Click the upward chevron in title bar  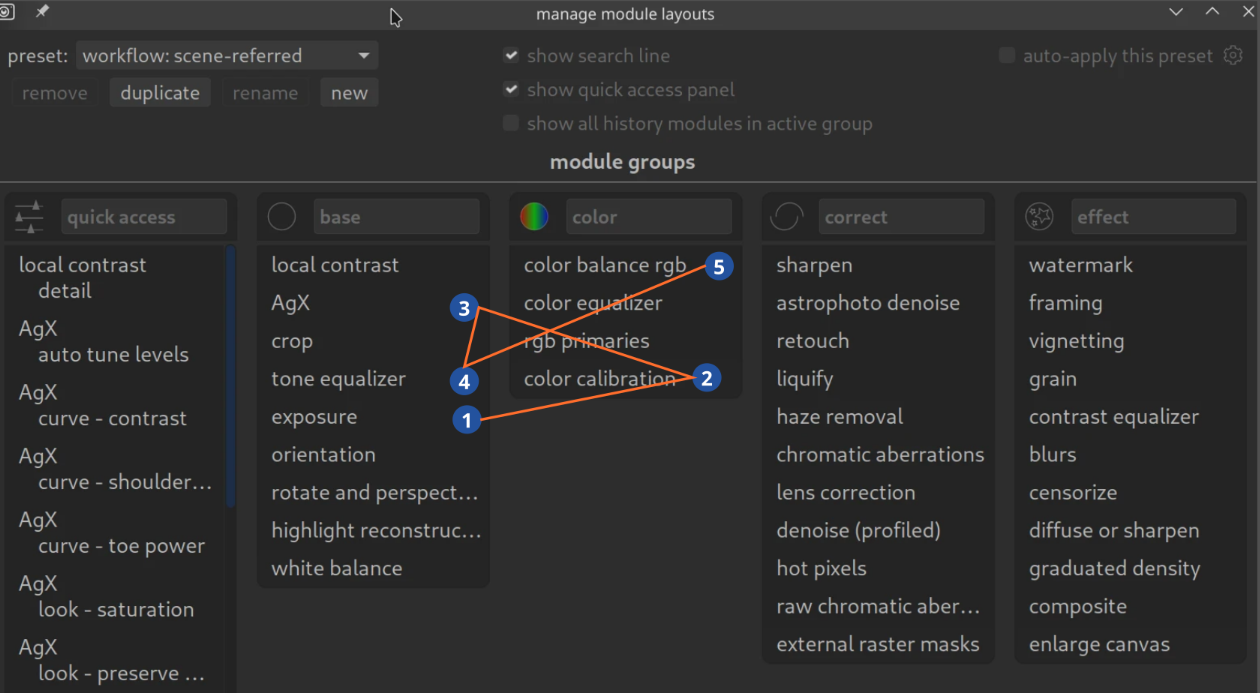coord(1212,12)
